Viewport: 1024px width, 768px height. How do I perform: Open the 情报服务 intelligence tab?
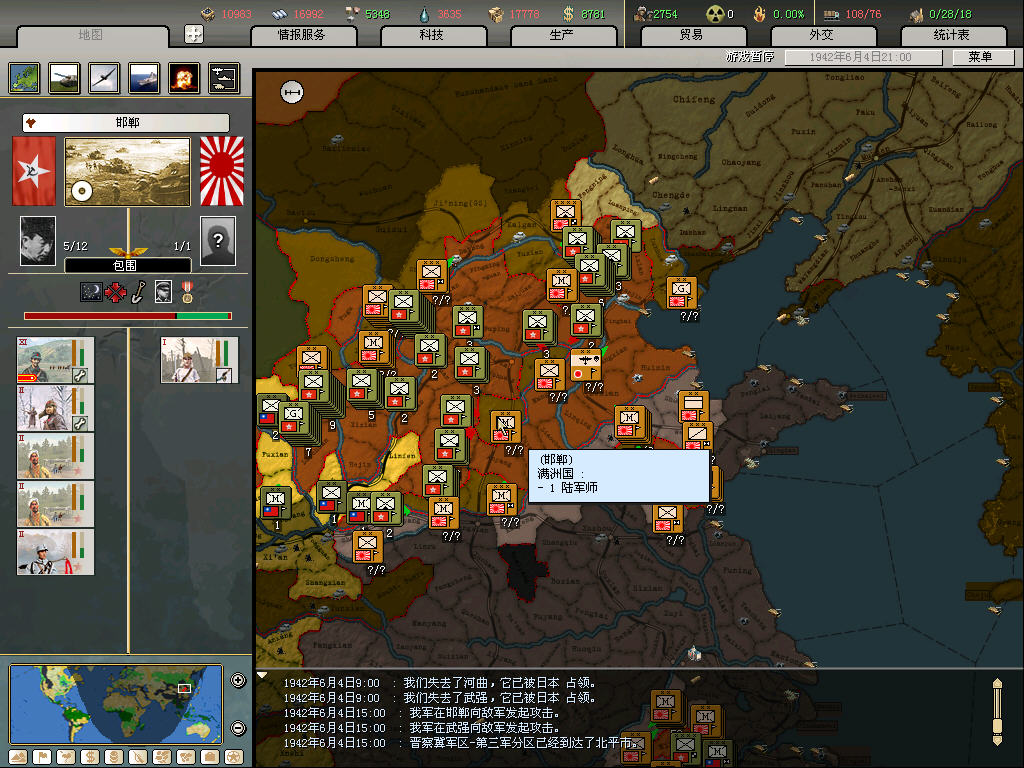click(x=303, y=35)
